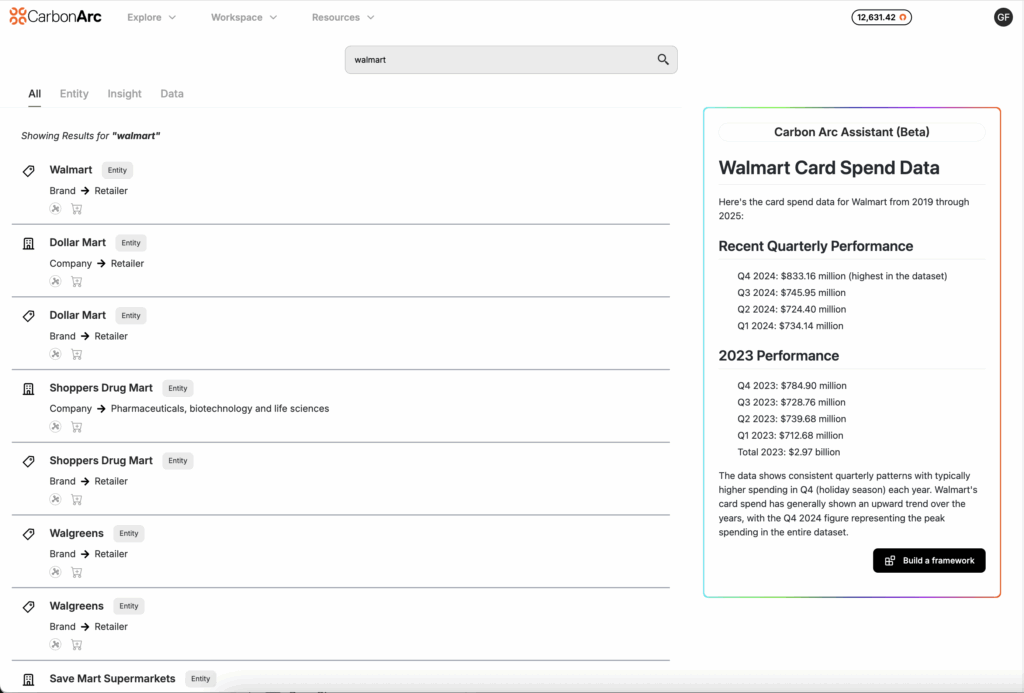The width and height of the screenshot is (1024, 693).
Task: Click the Q2 2023: $739.68 million line
Action: click(791, 419)
